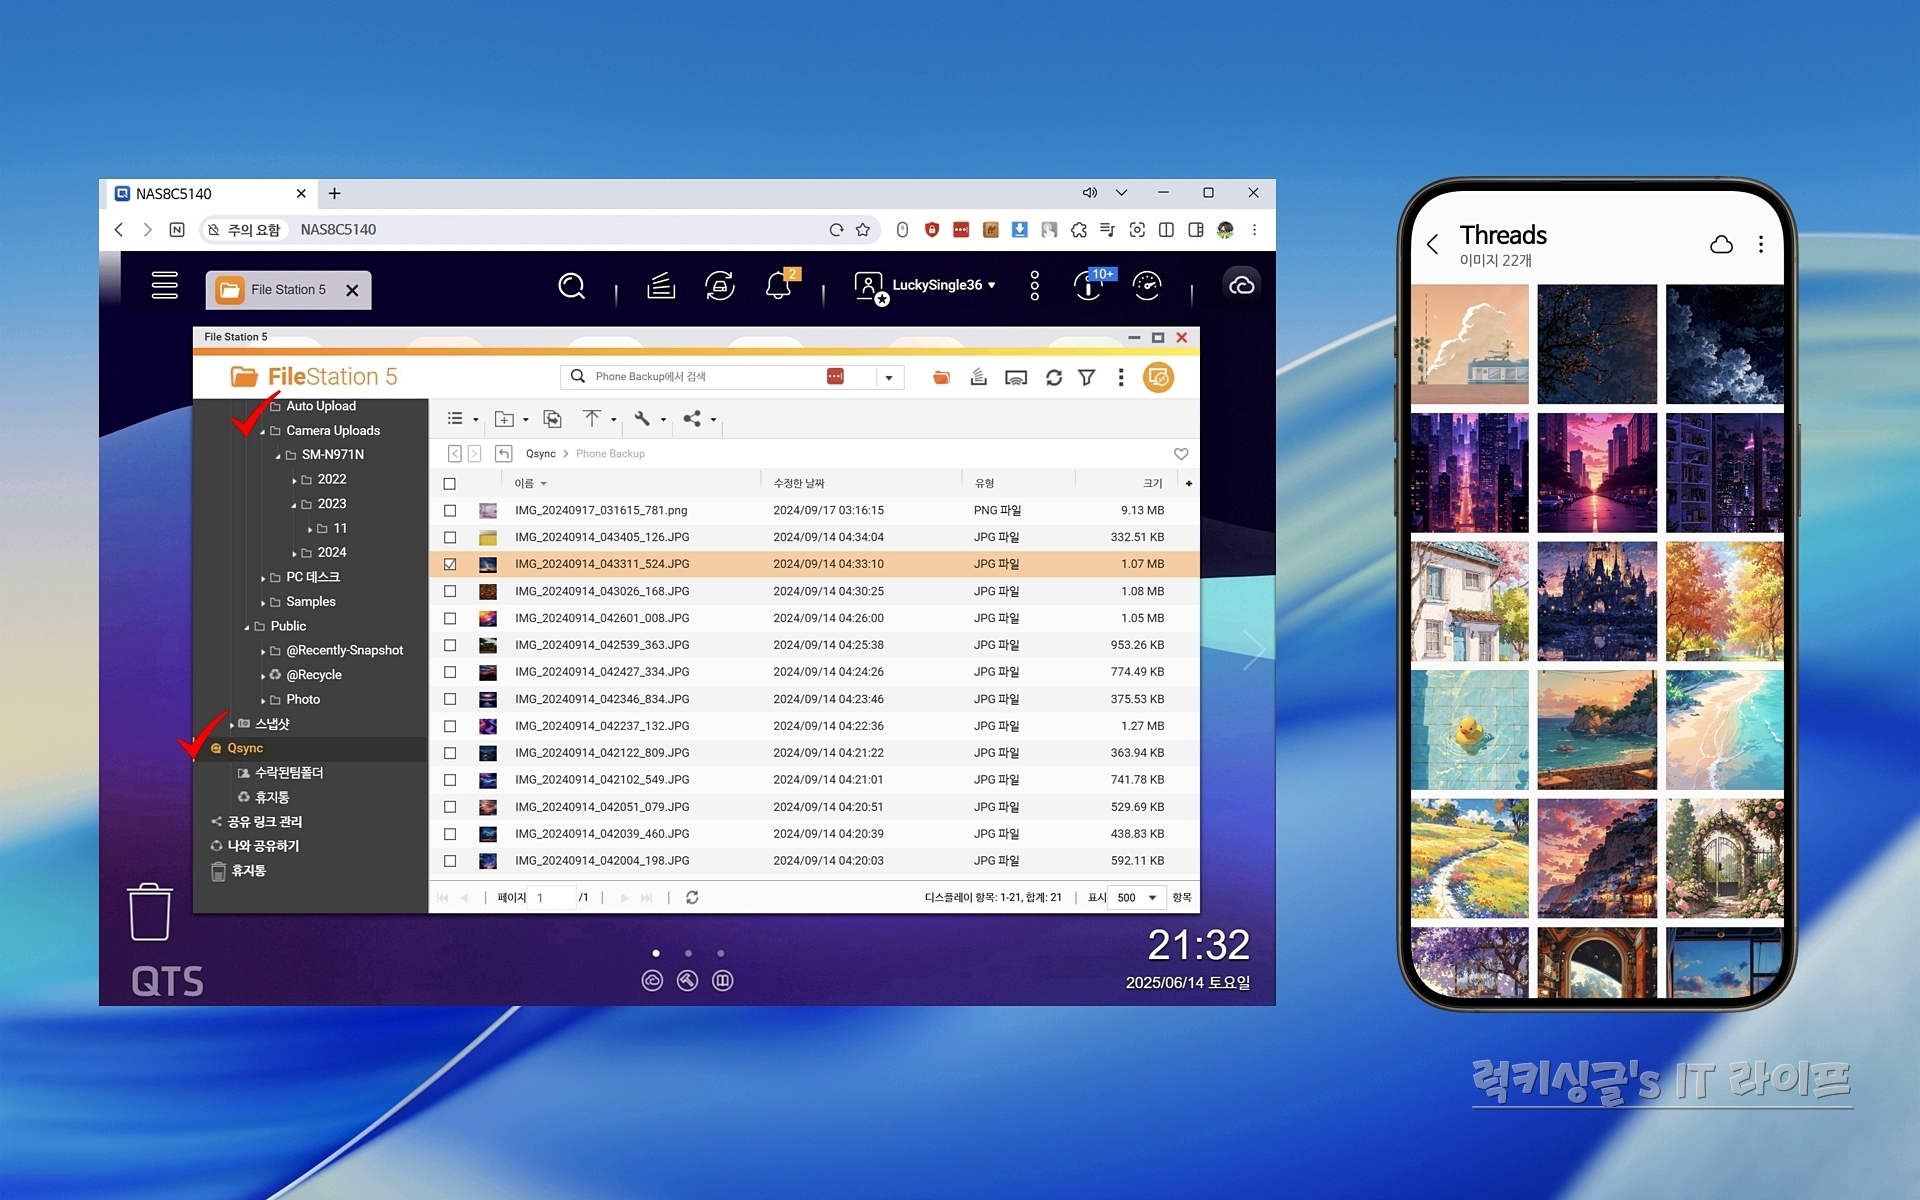This screenshot has height=1200, width=1920.
Task: Click the refresh icon in pagination bar
Action: (x=692, y=898)
